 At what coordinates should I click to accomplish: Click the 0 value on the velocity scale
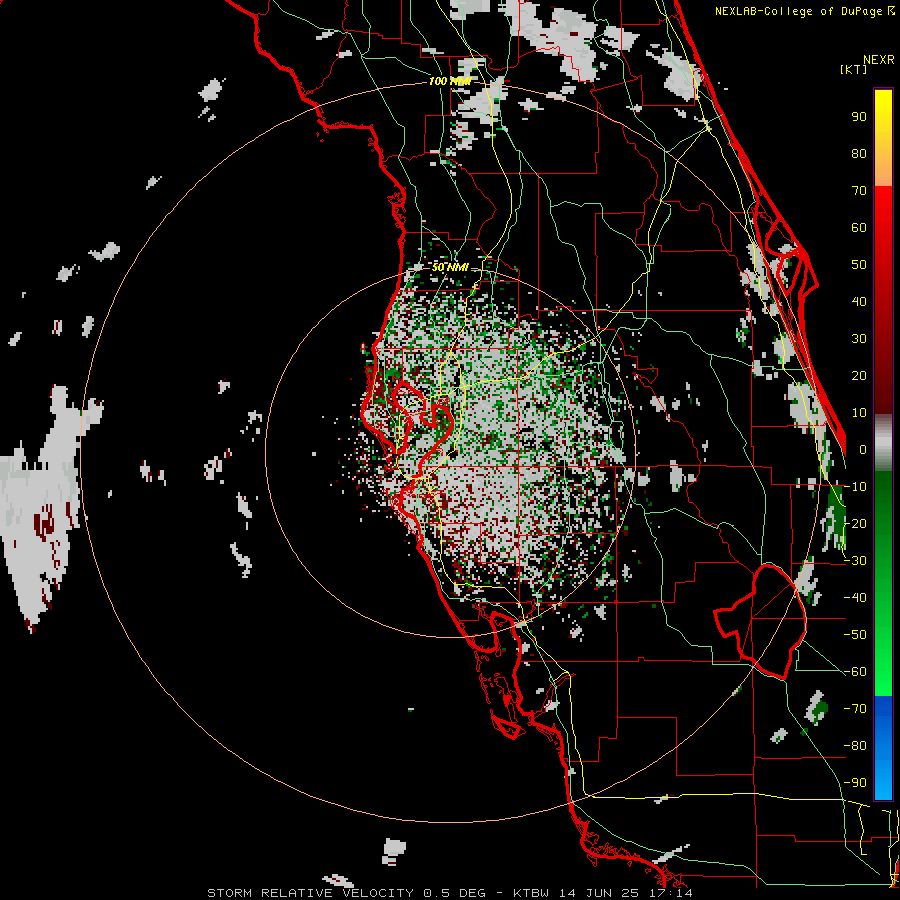click(863, 449)
